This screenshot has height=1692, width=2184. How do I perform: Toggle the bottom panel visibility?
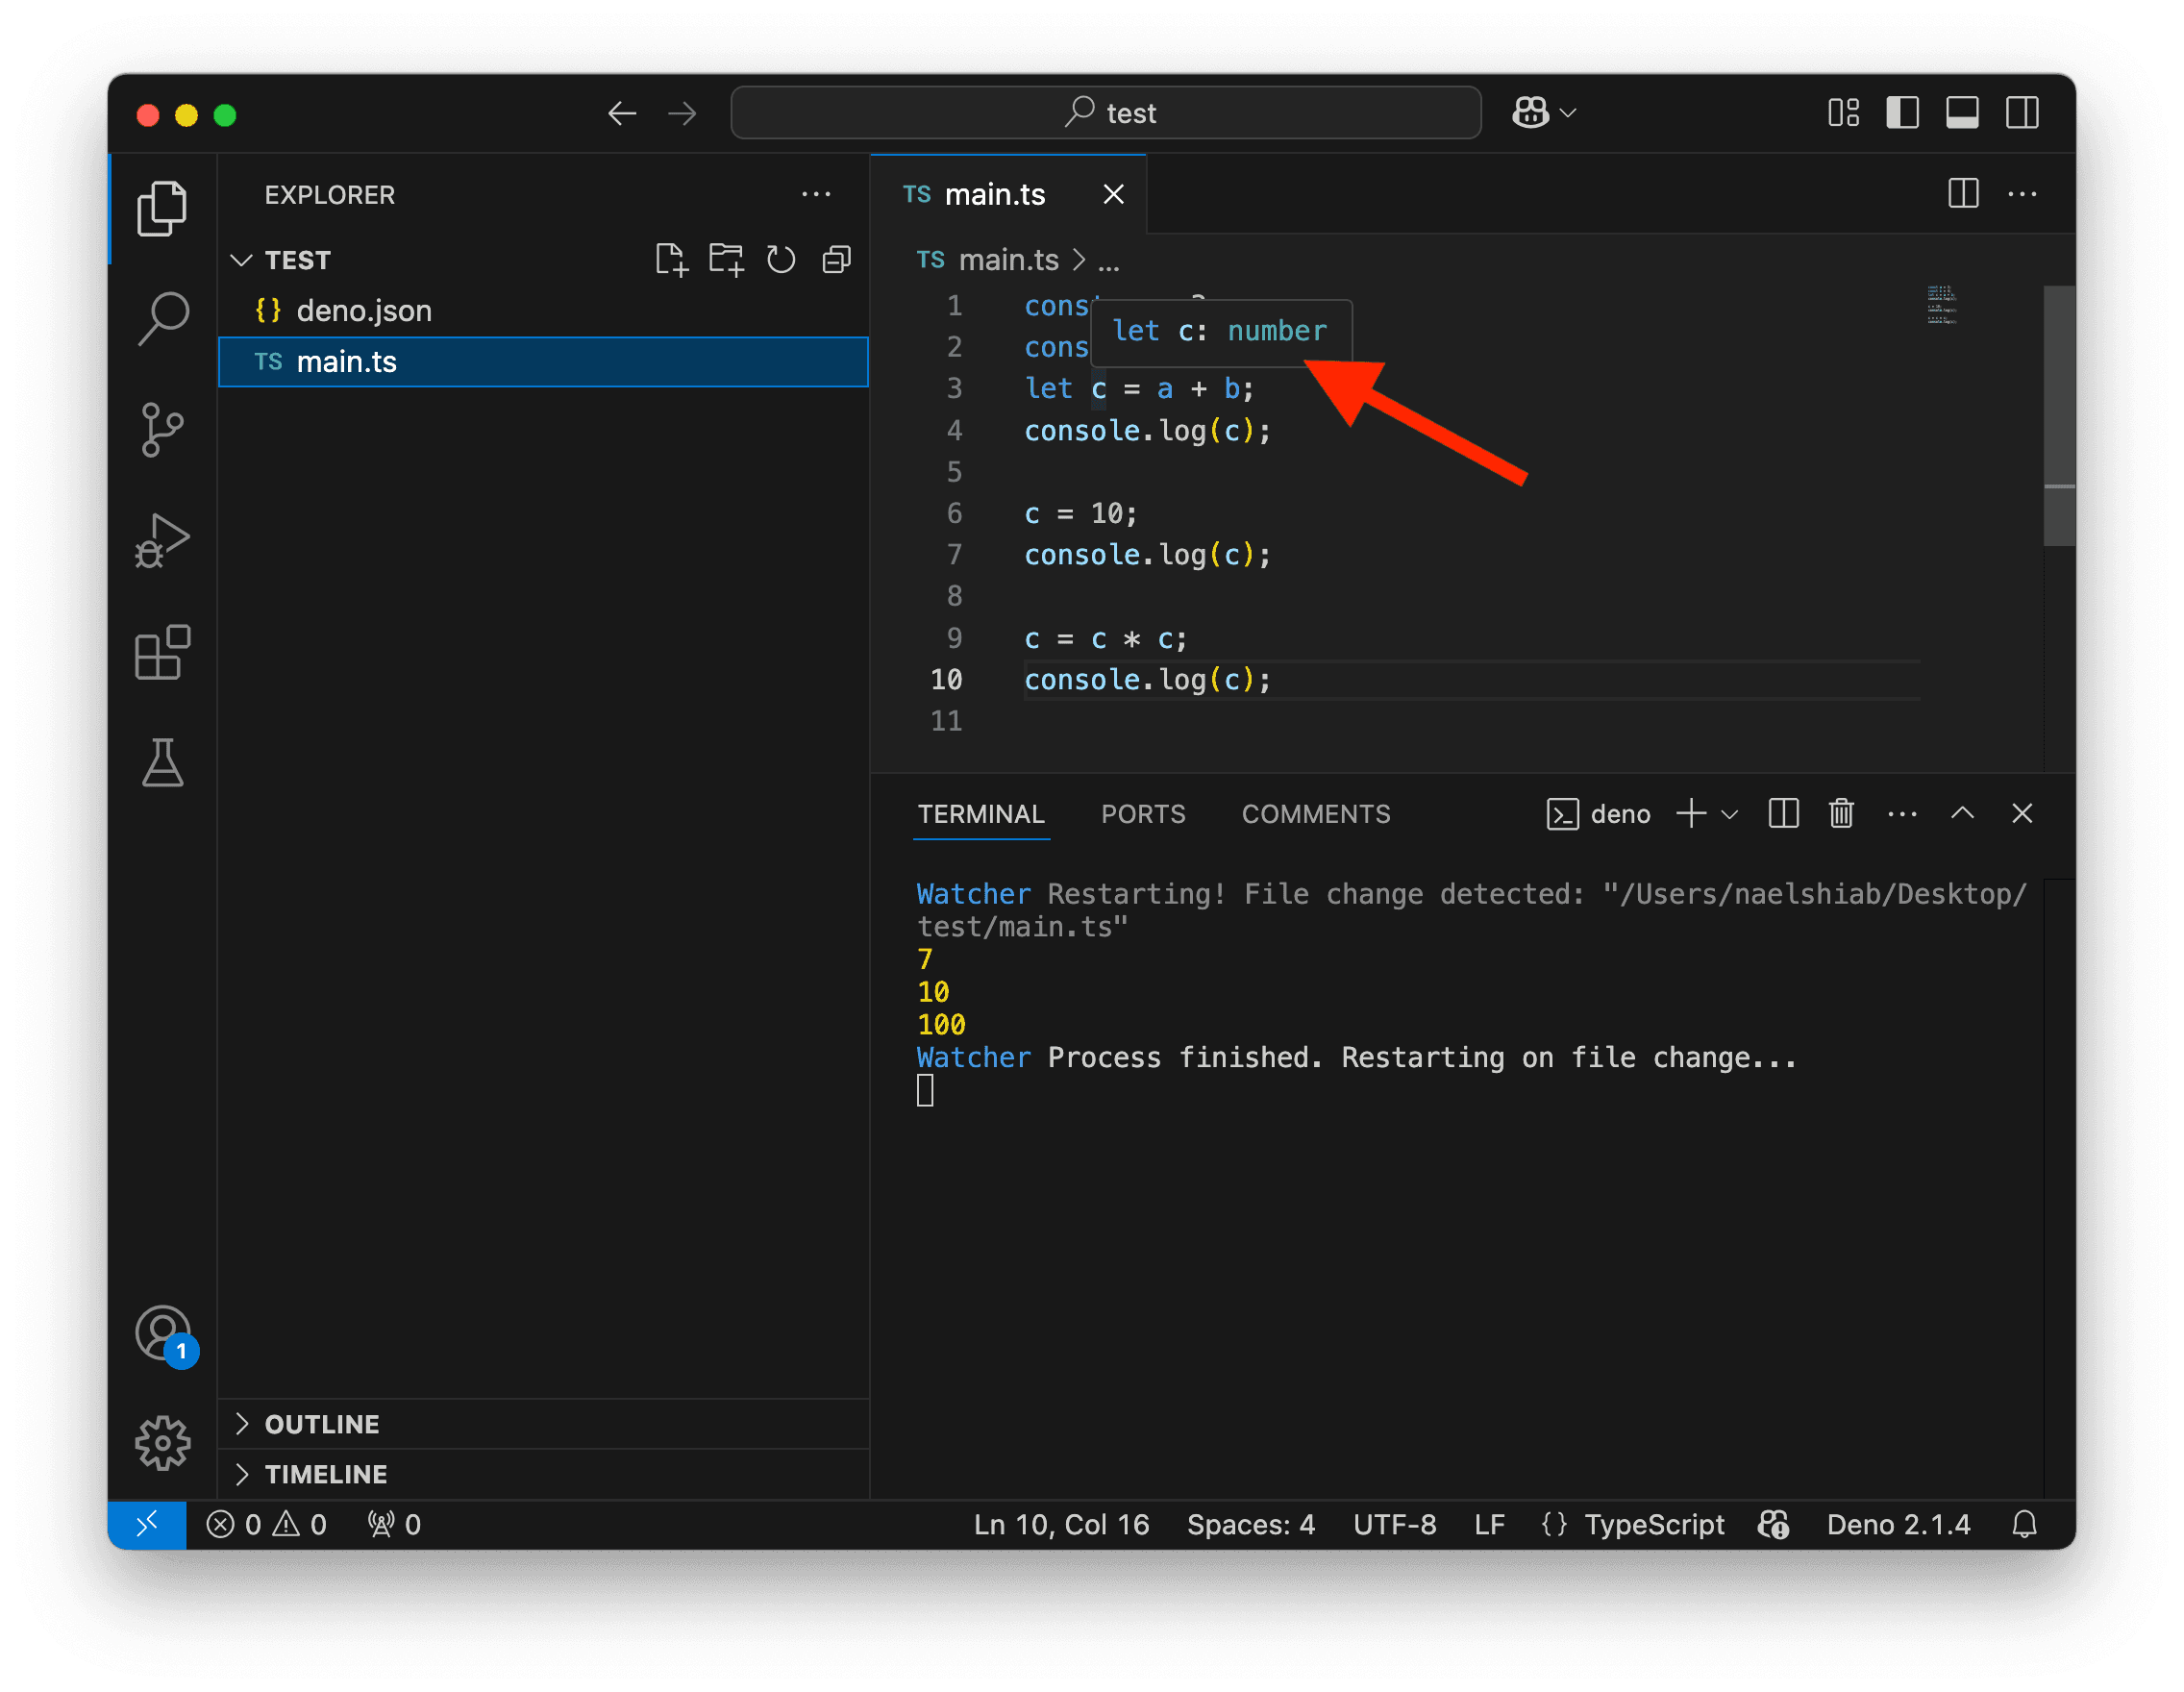pos(1962,113)
